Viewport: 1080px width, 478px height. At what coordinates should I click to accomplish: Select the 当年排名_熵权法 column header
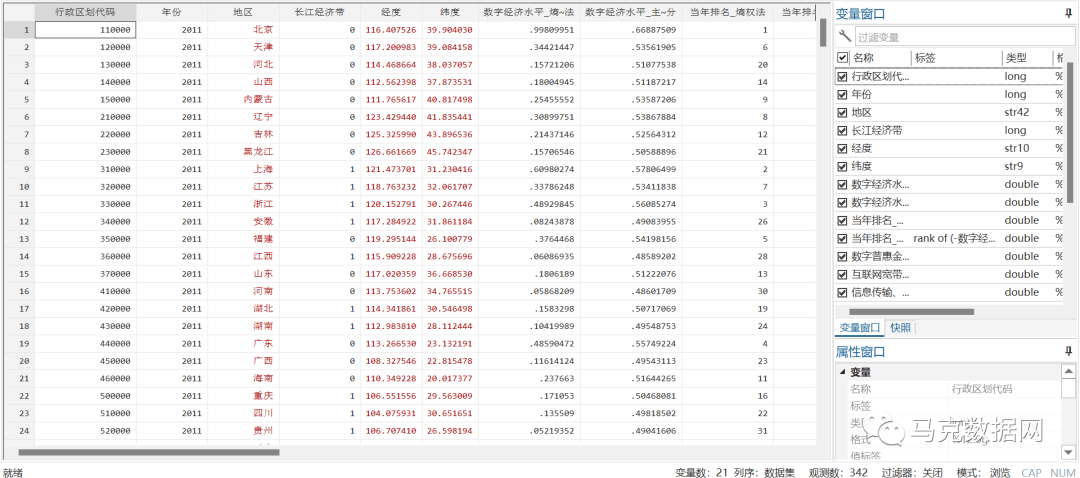(x=727, y=12)
